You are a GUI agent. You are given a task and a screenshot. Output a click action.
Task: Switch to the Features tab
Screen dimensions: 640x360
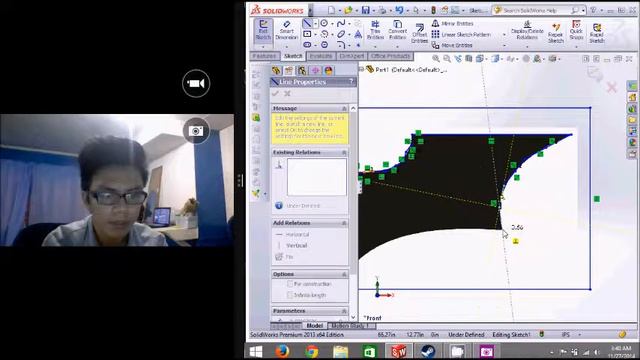click(264, 56)
